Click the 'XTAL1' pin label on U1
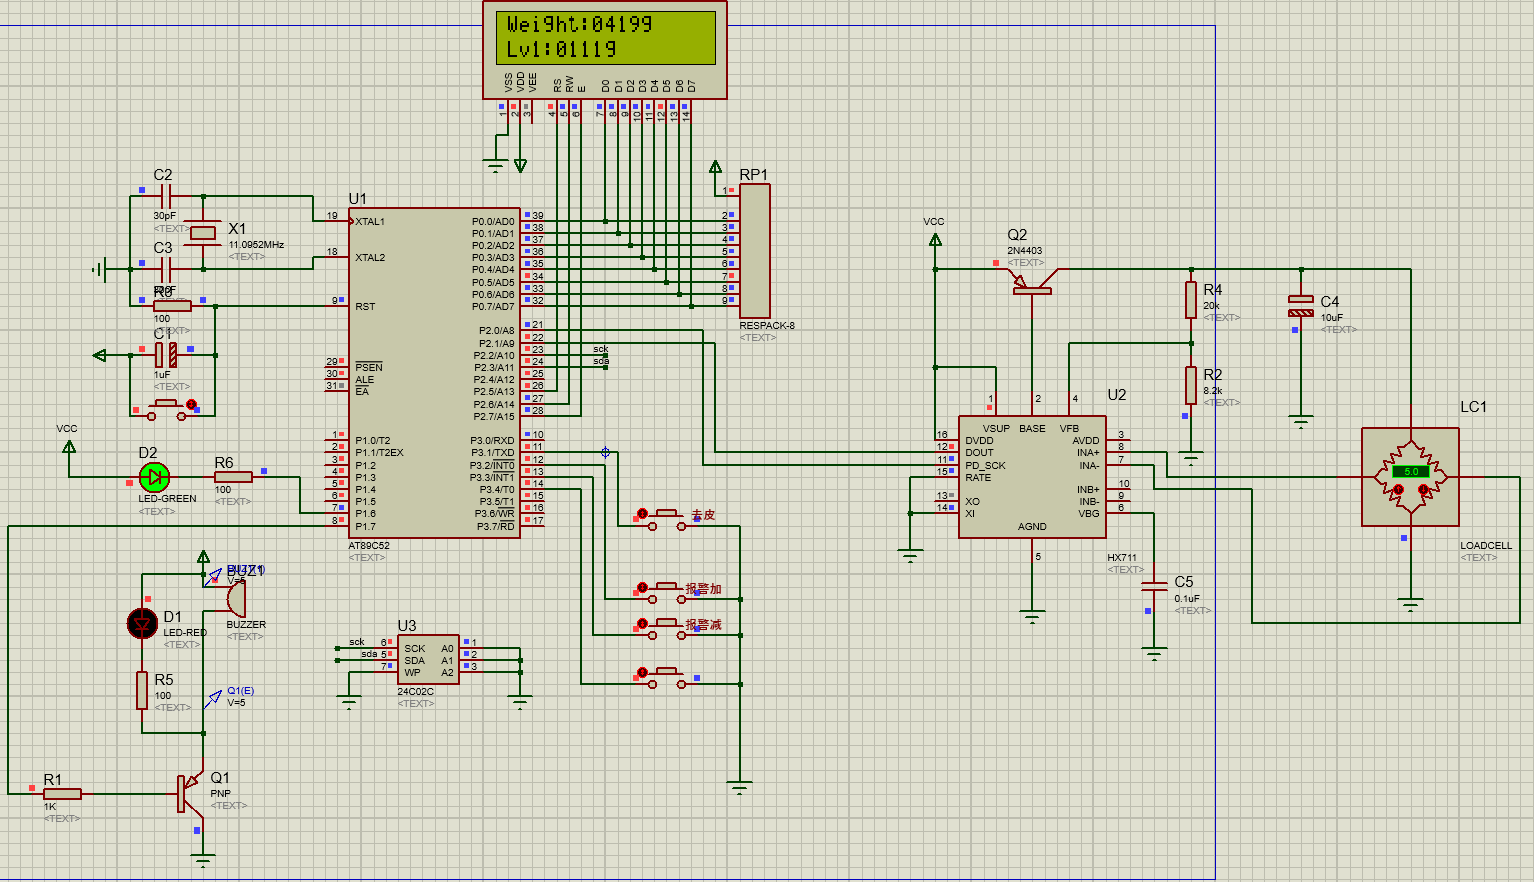The image size is (1534, 882). (x=370, y=222)
